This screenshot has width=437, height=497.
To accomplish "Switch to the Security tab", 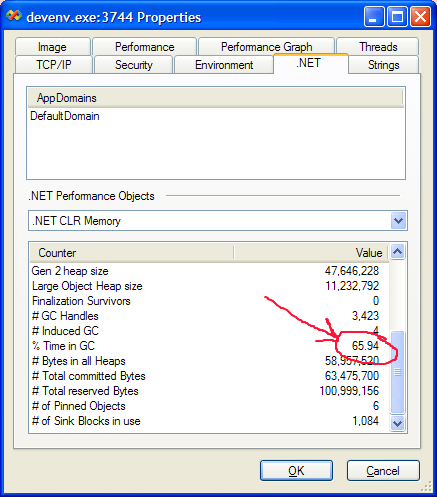I will [134, 64].
